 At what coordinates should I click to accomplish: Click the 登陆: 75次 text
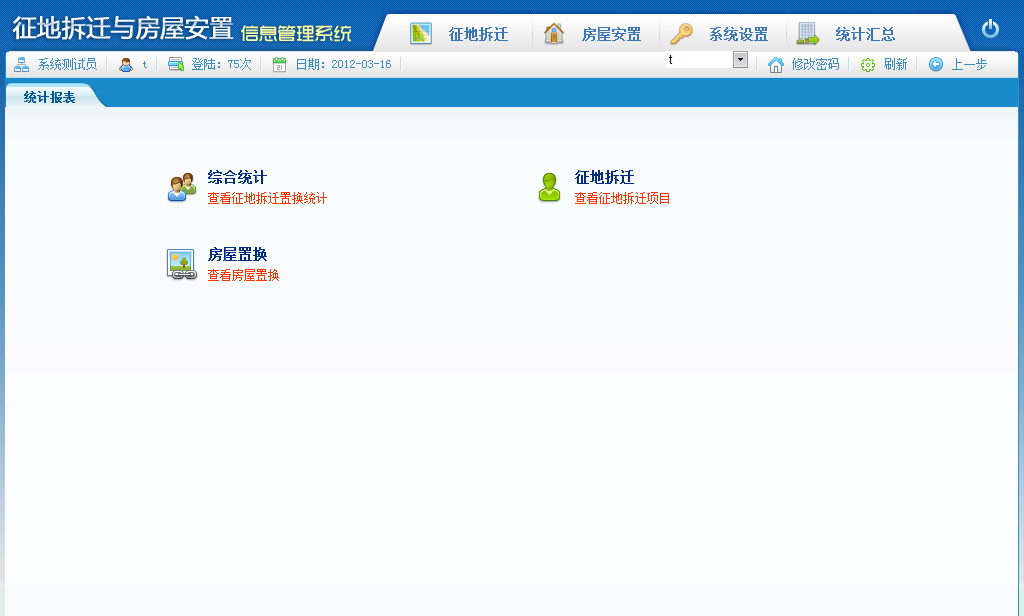[221, 64]
